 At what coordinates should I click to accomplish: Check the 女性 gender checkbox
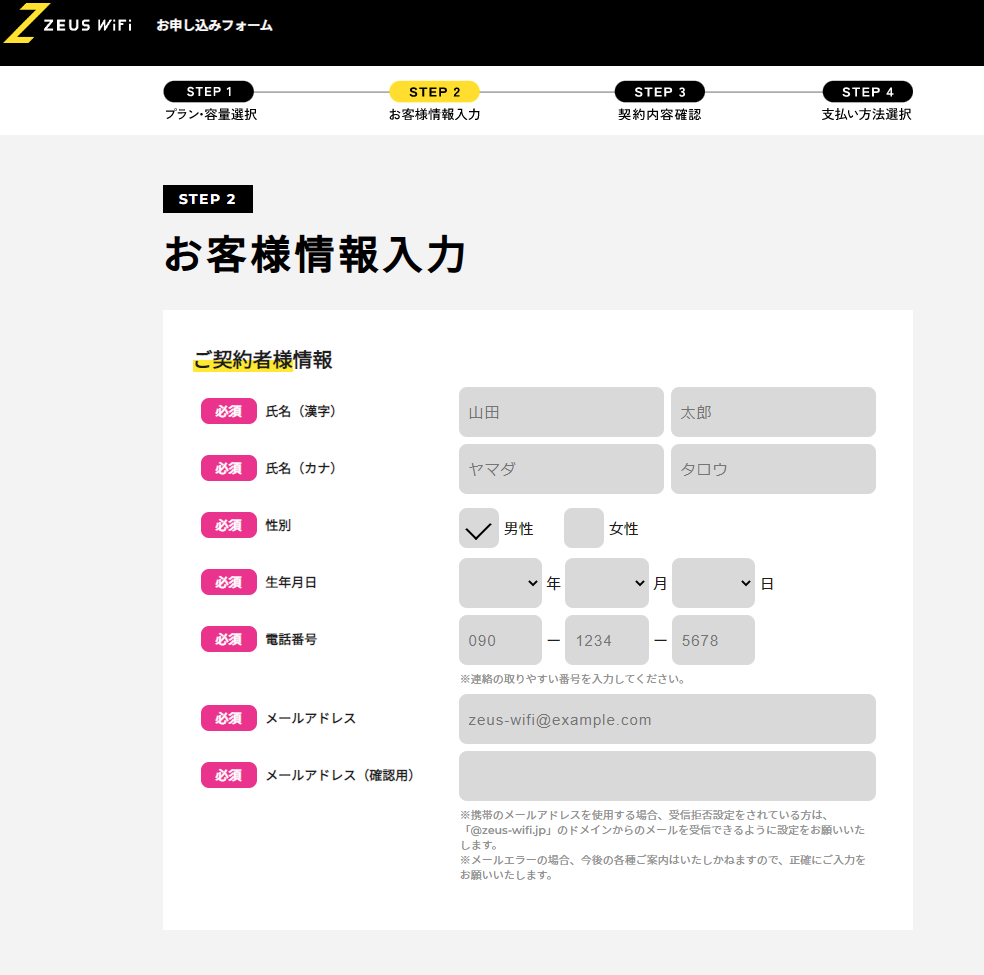pyautogui.click(x=584, y=528)
